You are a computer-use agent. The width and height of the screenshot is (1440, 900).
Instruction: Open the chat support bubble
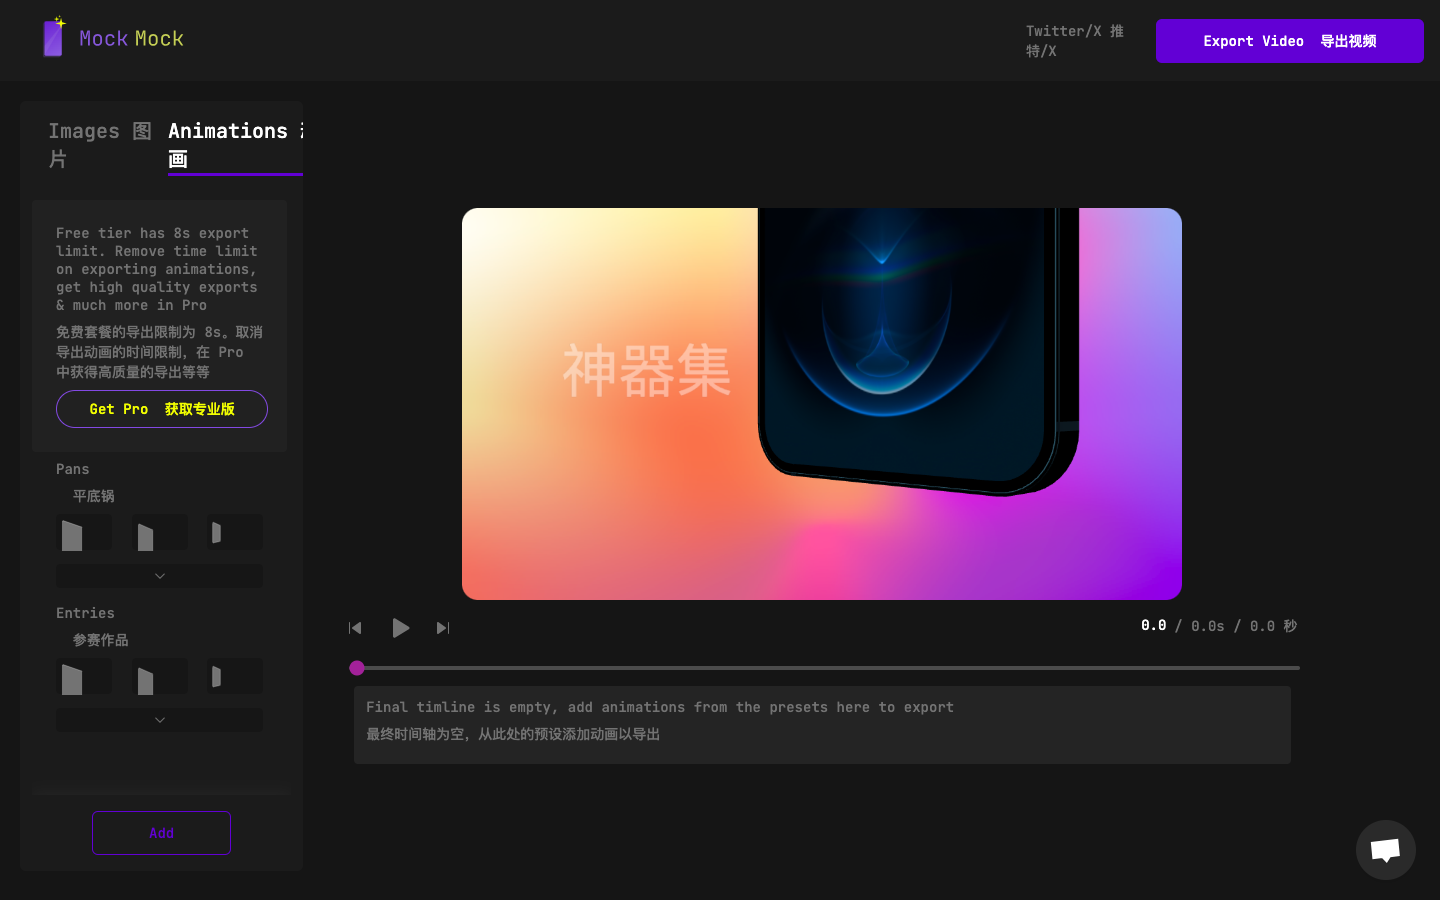[x=1385, y=850]
